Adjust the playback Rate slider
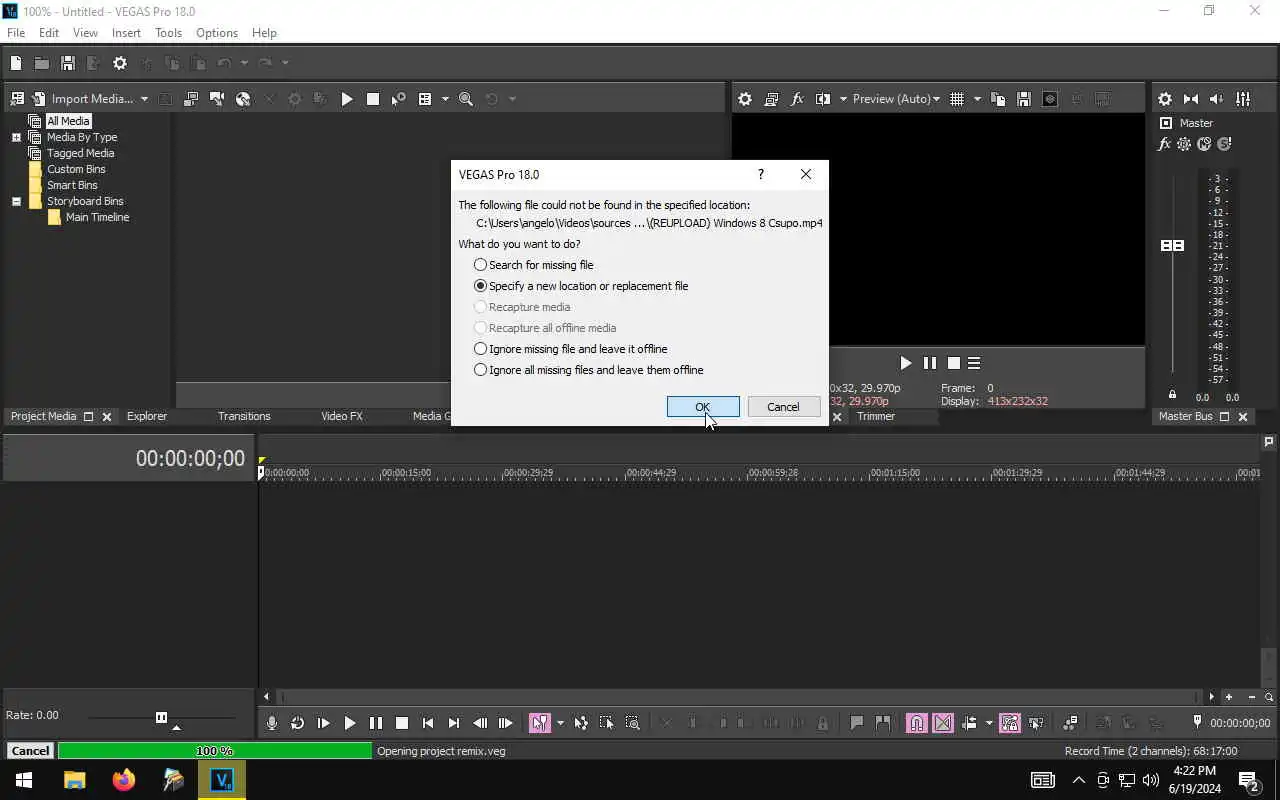Image resolution: width=1280 pixels, height=800 pixels. pyautogui.click(x=161, y=717)
